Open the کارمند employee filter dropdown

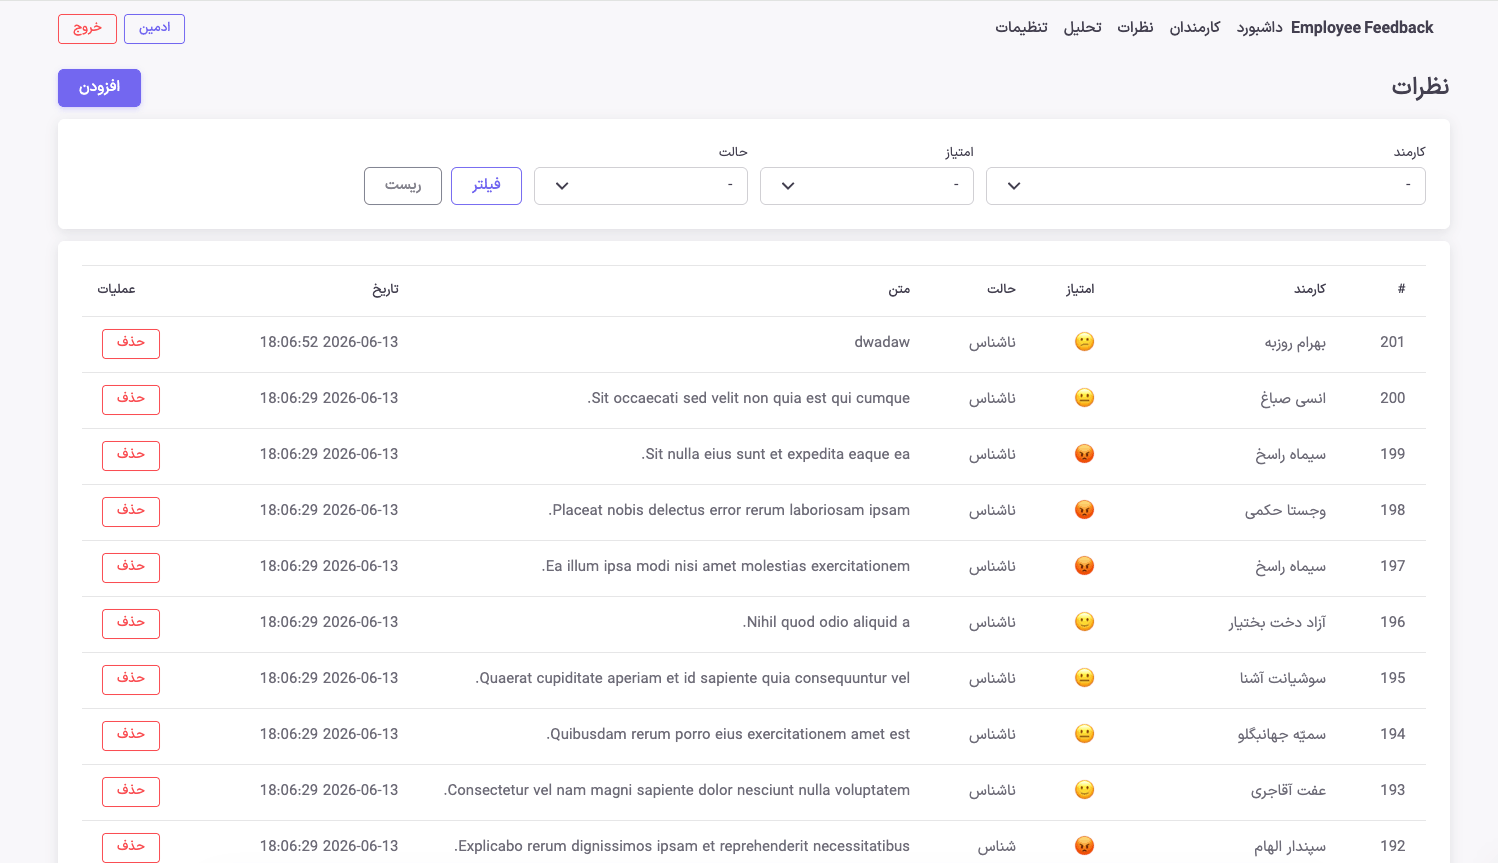(x=1206, y=186)
